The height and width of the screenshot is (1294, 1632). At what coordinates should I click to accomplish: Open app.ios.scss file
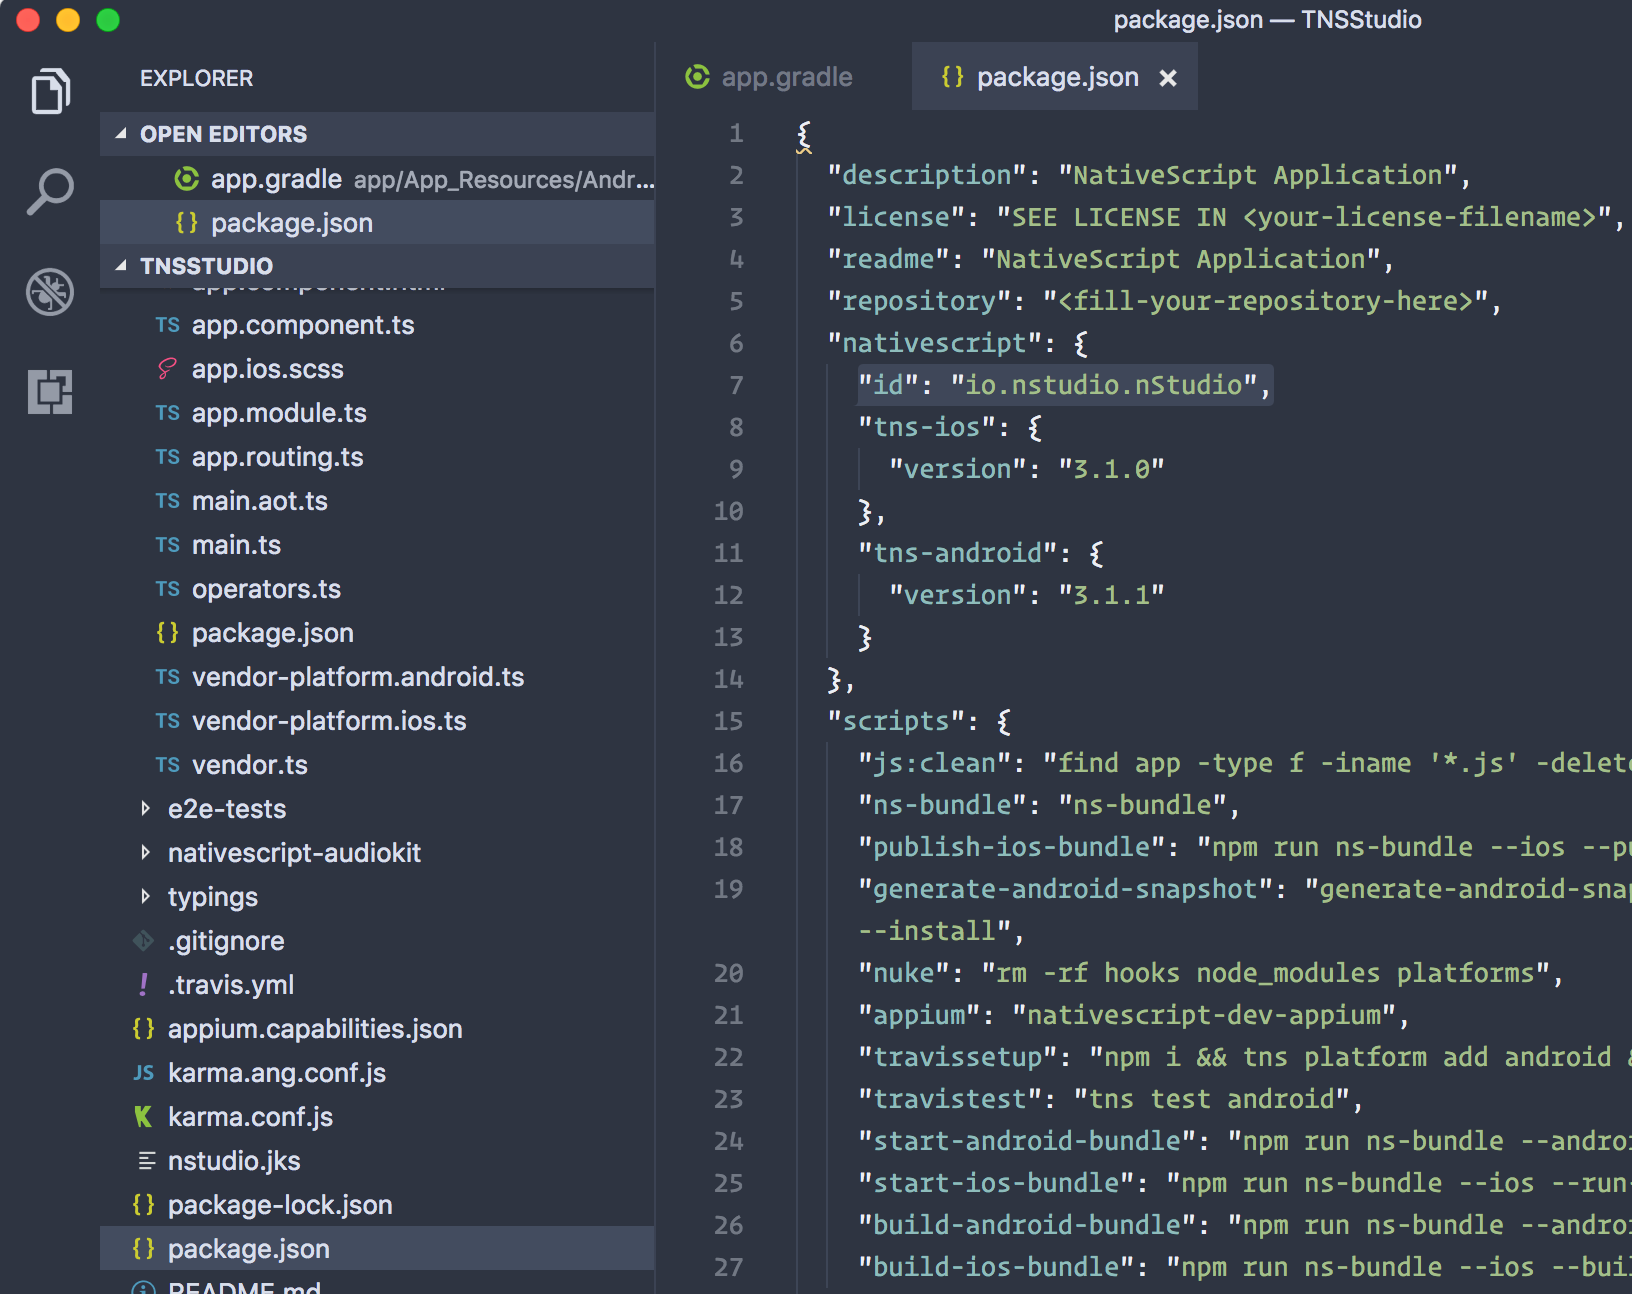pos(378,369)
